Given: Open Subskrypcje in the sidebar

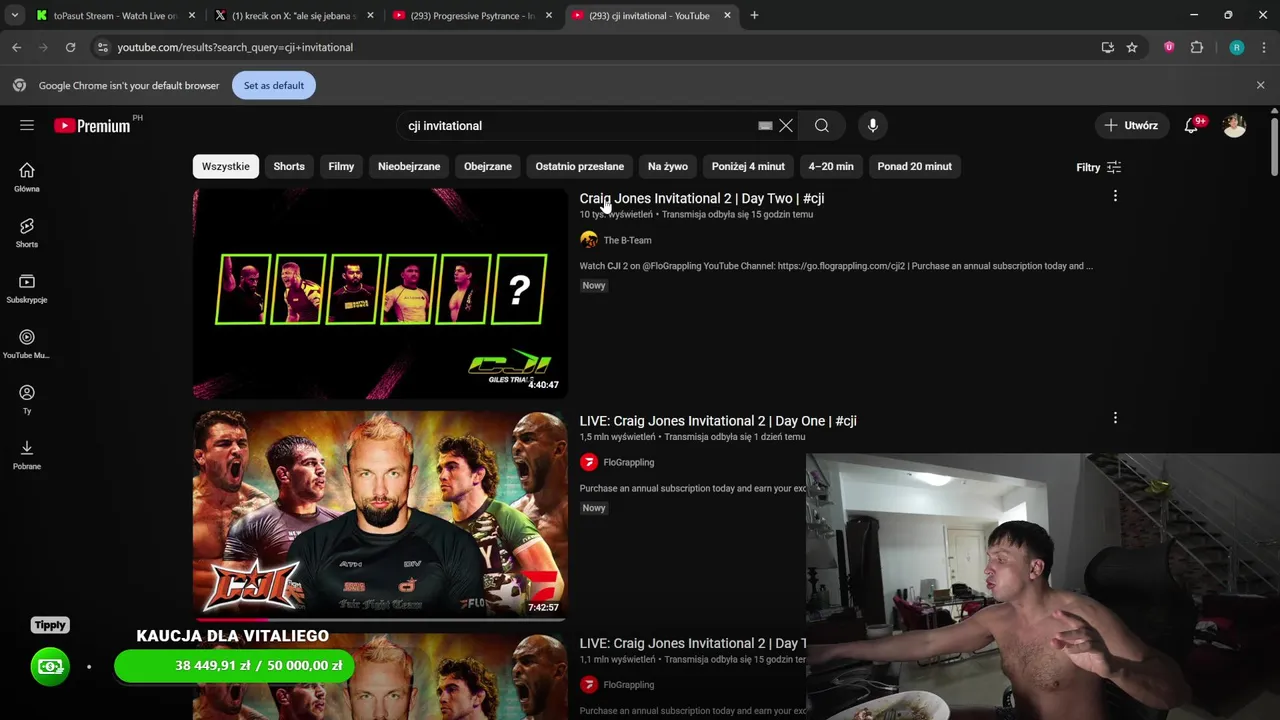Looking at the screenshot, I should pos(27,288).
